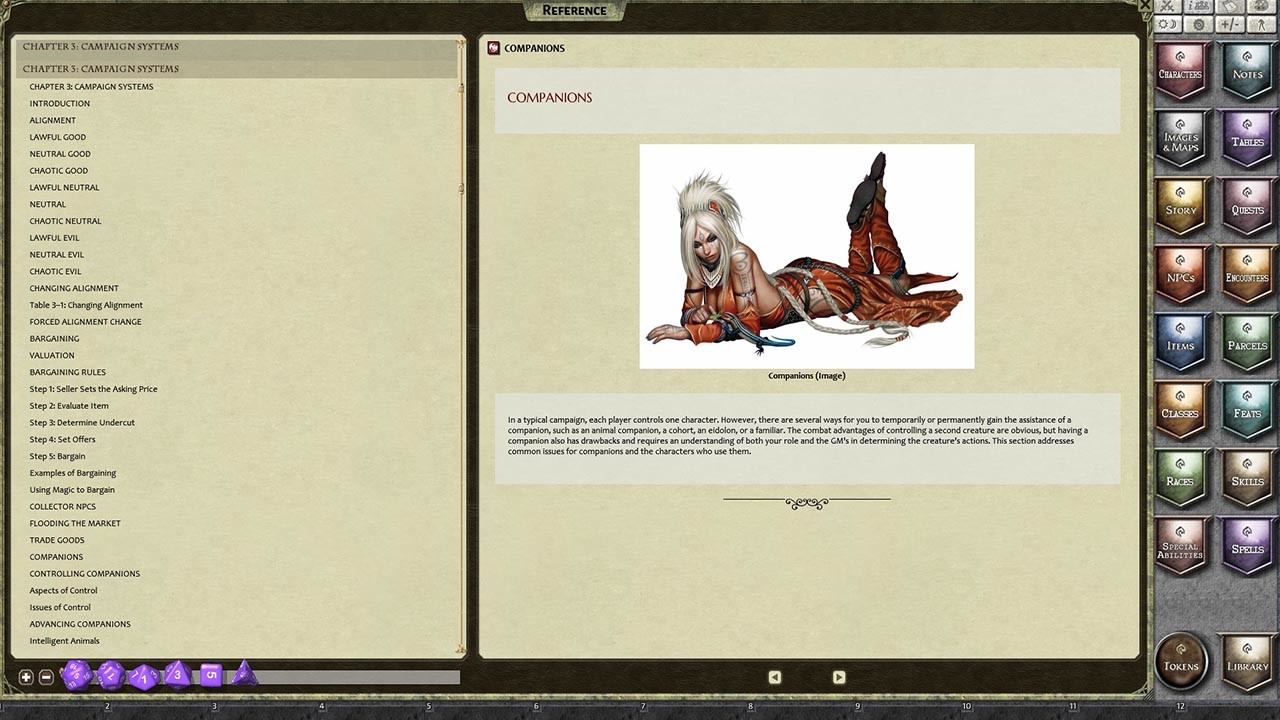This screenshot has width=1280, height=720.
Task: Click the next page arrow
Action: coord(839,677)
